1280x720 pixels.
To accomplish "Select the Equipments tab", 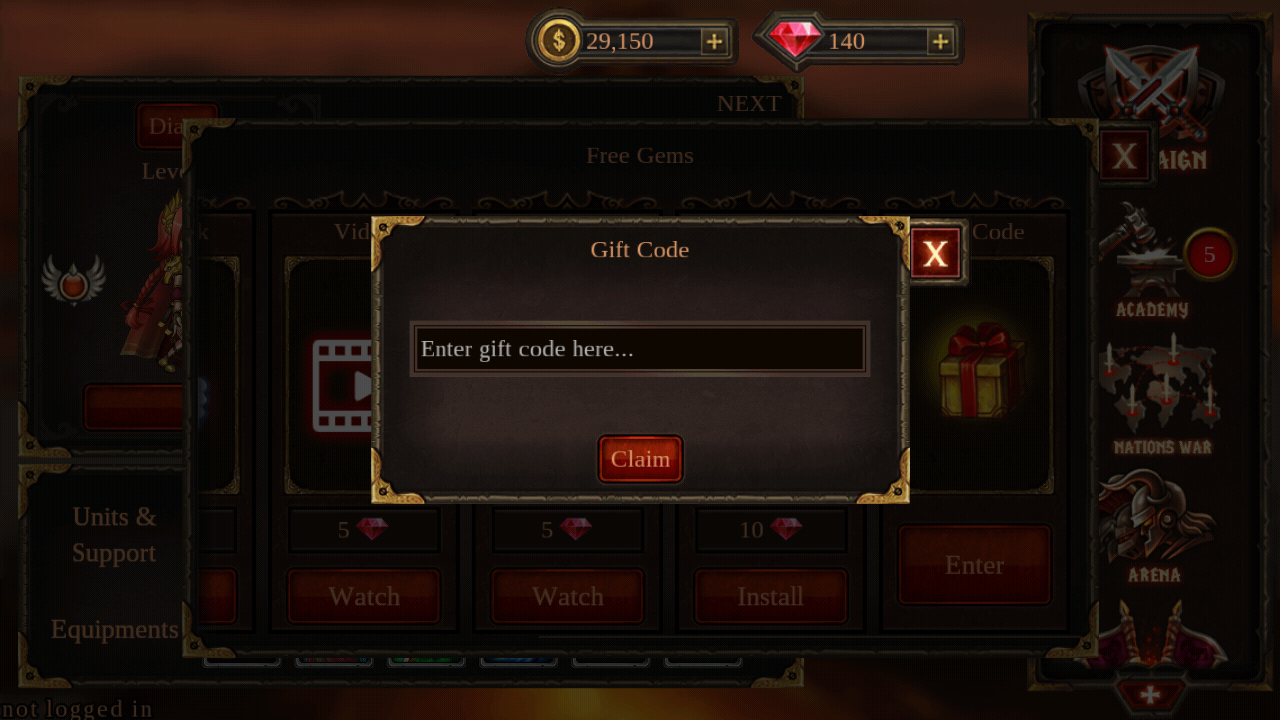I will pos(115,629).
